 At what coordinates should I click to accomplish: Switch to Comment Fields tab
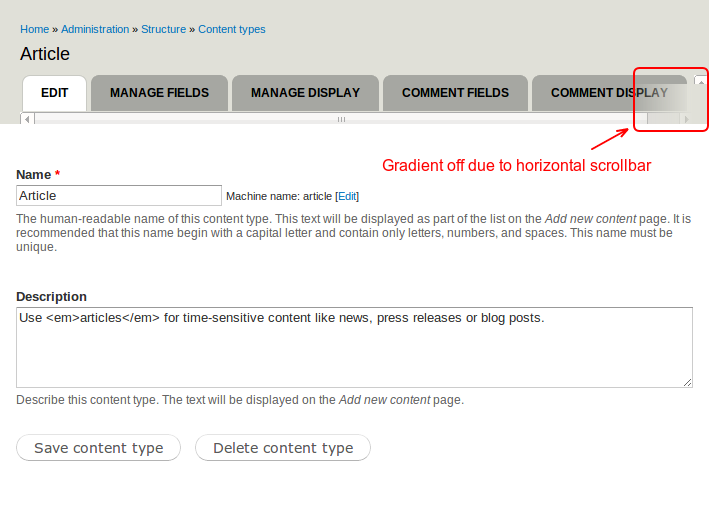455,93
